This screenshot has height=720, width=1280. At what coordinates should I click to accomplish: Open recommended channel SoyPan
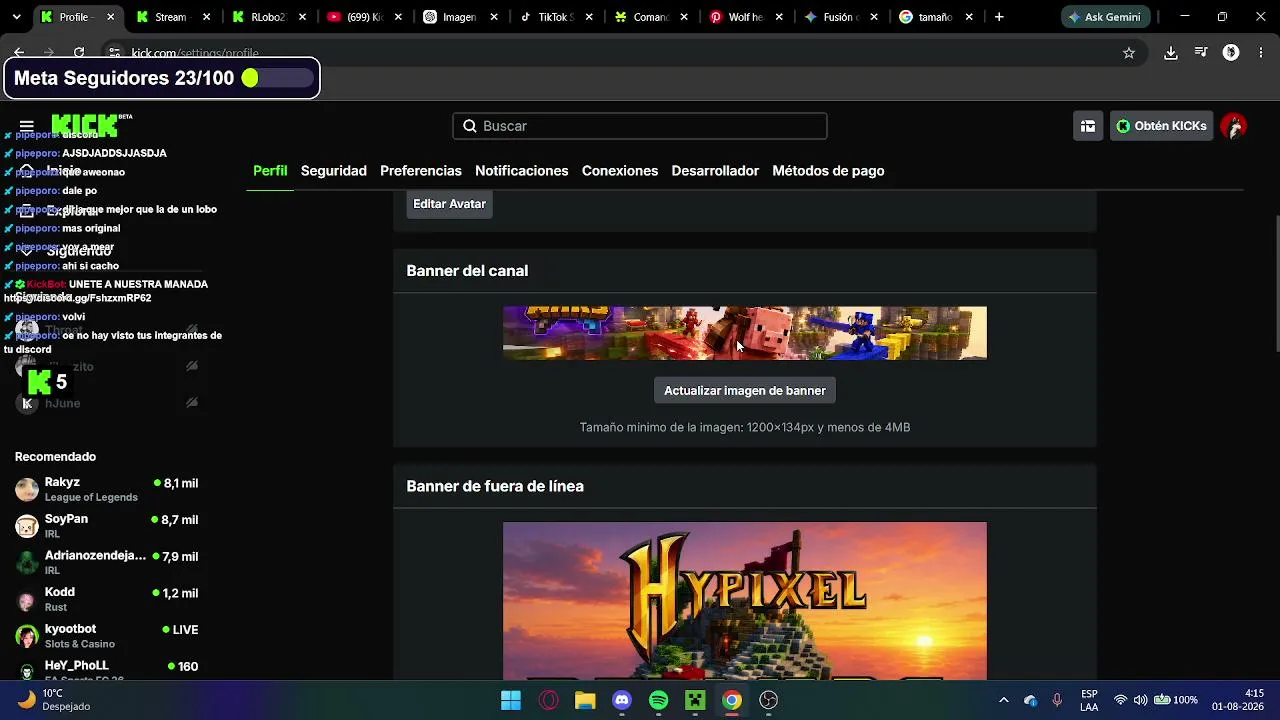tap(107, 526)
